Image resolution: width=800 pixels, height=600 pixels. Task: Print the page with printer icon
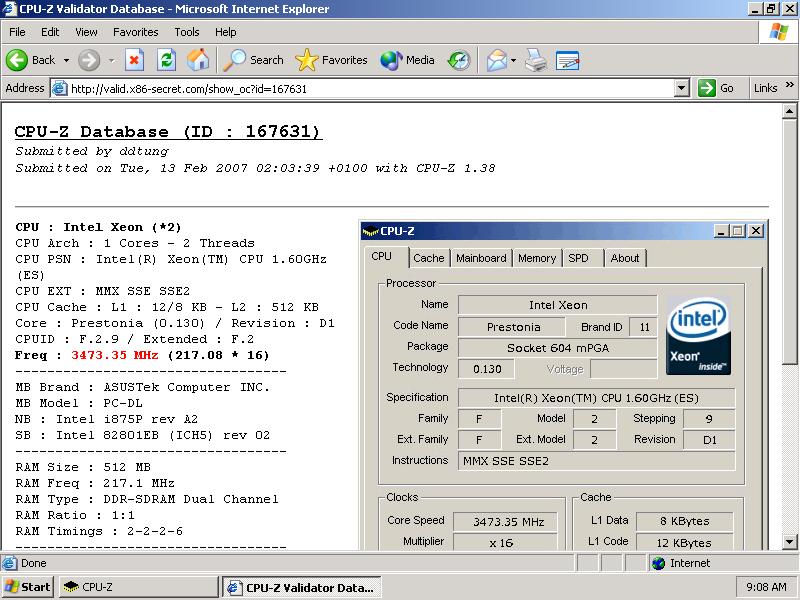tap(536, 60)
